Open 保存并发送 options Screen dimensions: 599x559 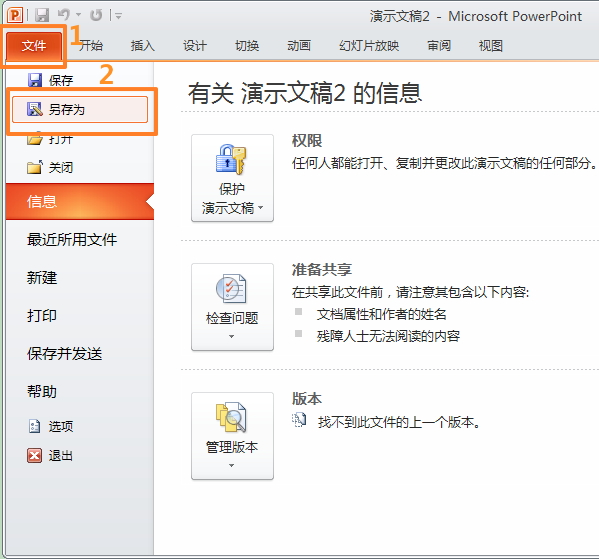65,353
